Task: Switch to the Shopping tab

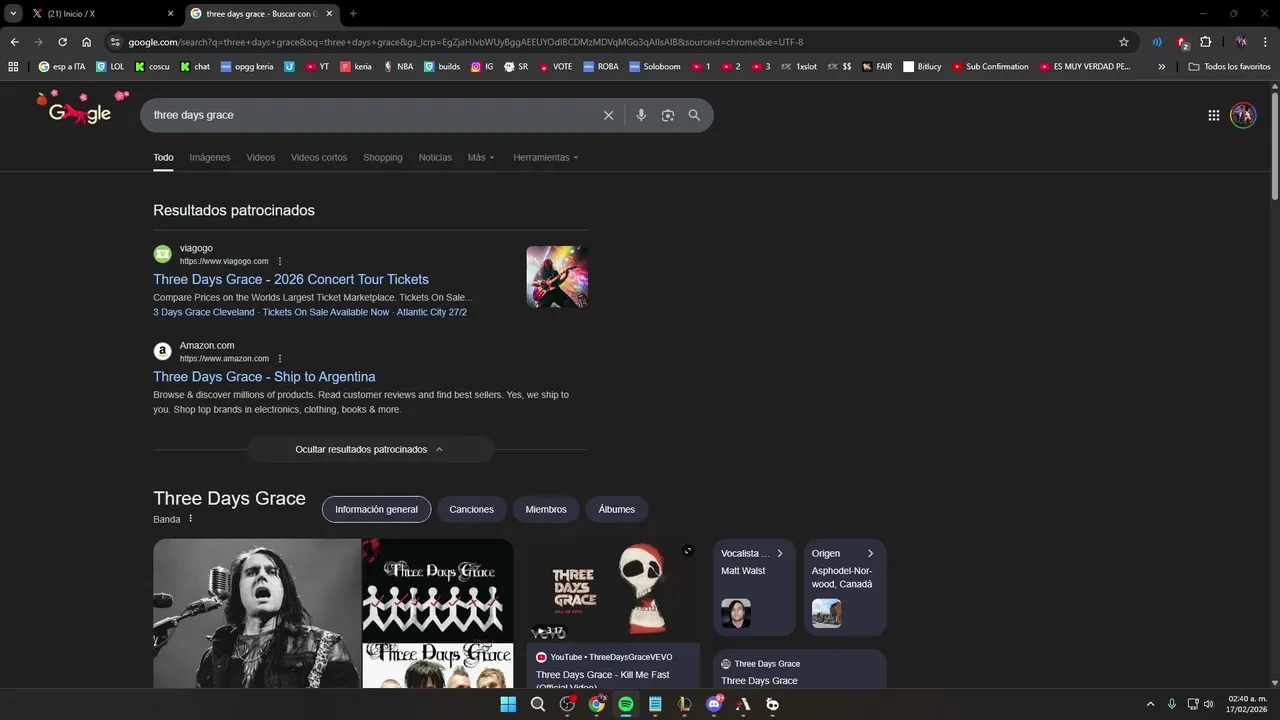Action: (383, 157)
